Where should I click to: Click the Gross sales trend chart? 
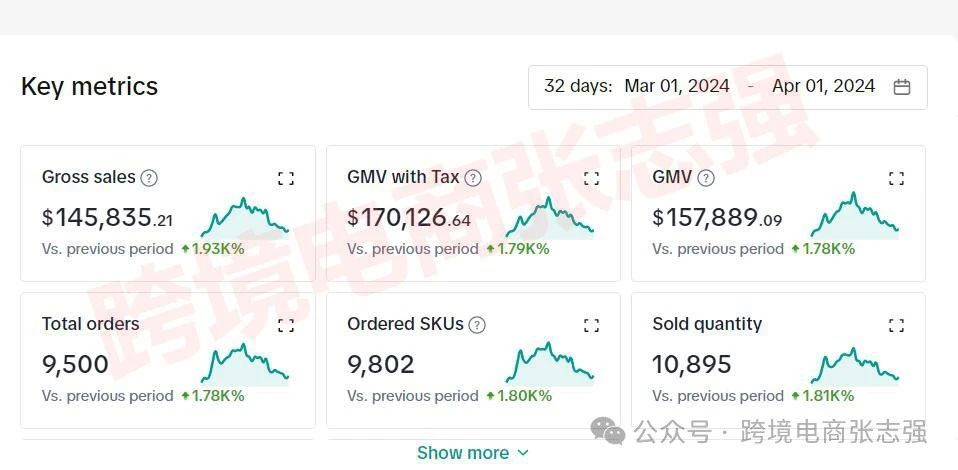244,217
